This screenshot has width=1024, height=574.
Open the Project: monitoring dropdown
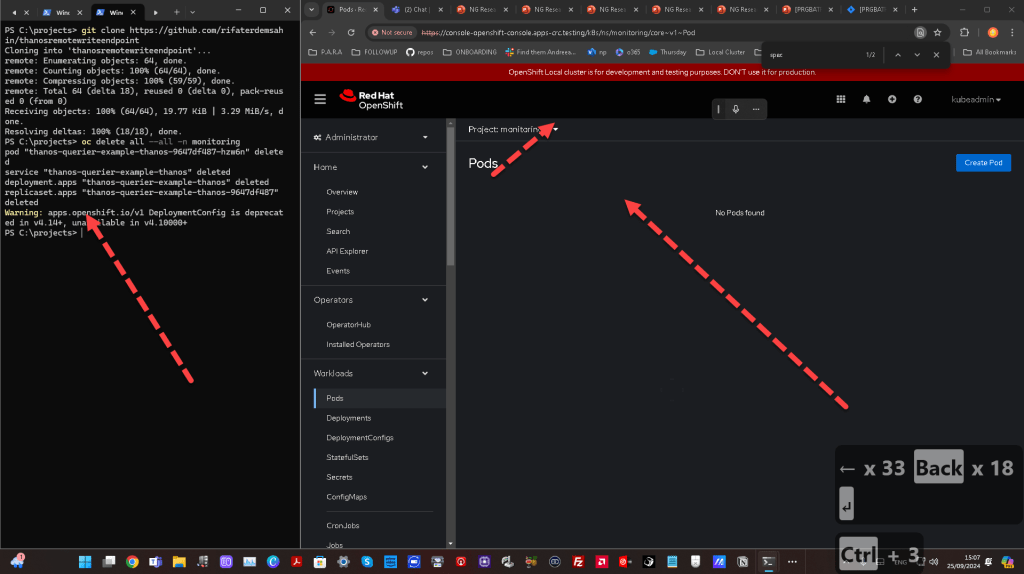click(513, 129)
